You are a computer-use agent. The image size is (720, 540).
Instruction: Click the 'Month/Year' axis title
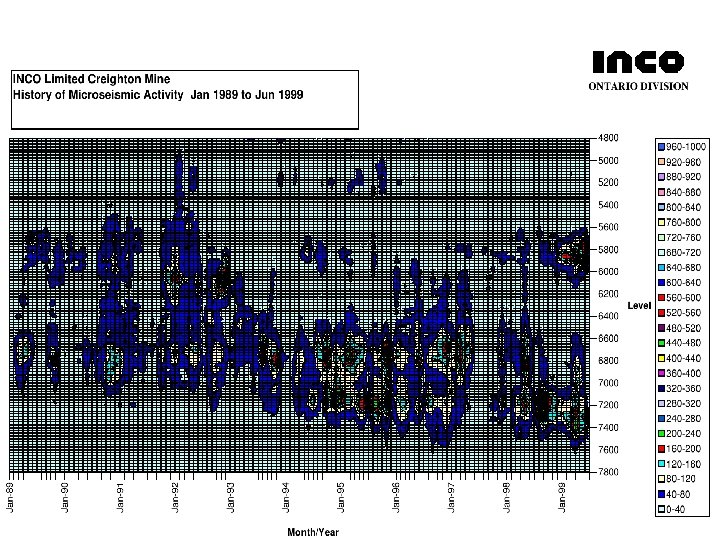pyautogui.click(x=313, y=532)
